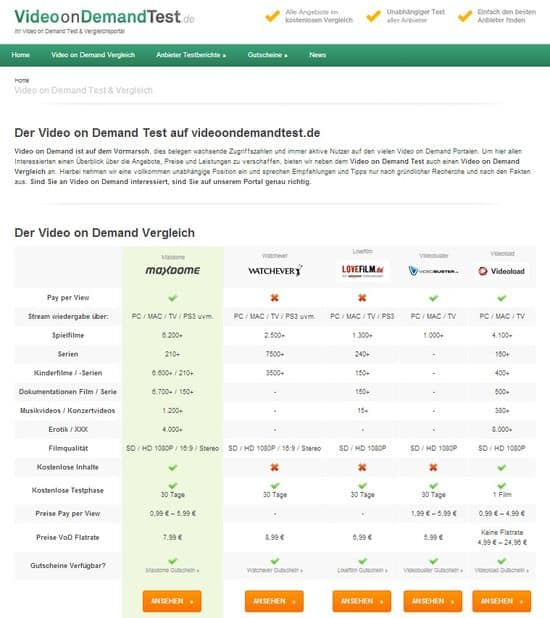Image resolution: width=550 pixels, height=618 pixels.
Task: Expand the Gutscheine dropdown menu
Action: click(x=267, y=55)
